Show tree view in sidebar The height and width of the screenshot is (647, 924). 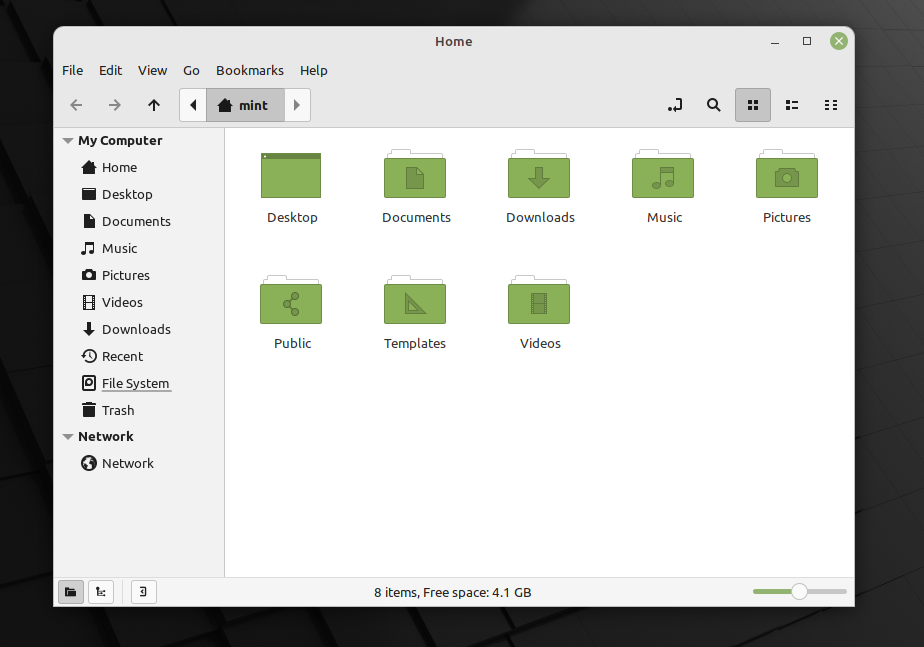[x=100, y=592]
